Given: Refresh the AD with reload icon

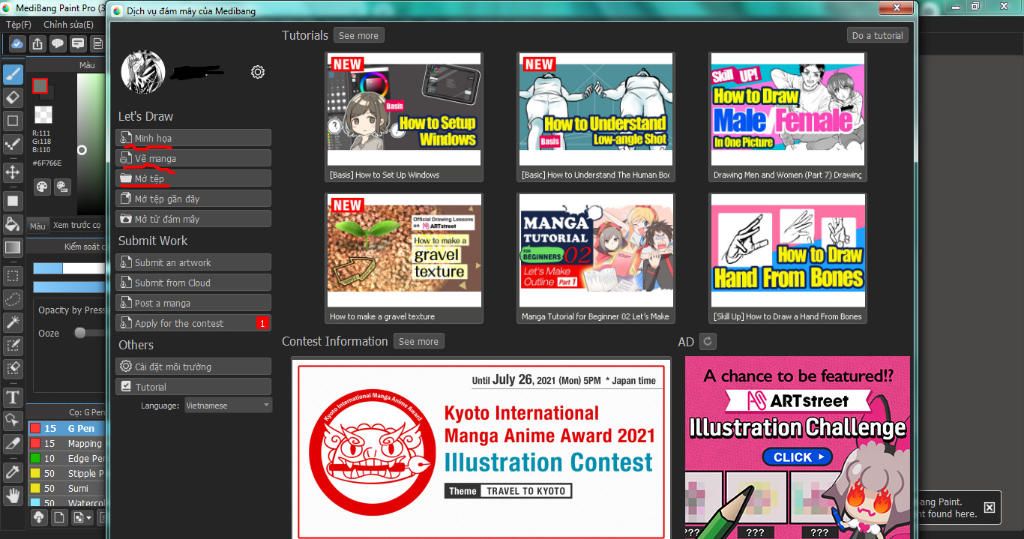Looking at the screenshot, I should pos(707,341).
